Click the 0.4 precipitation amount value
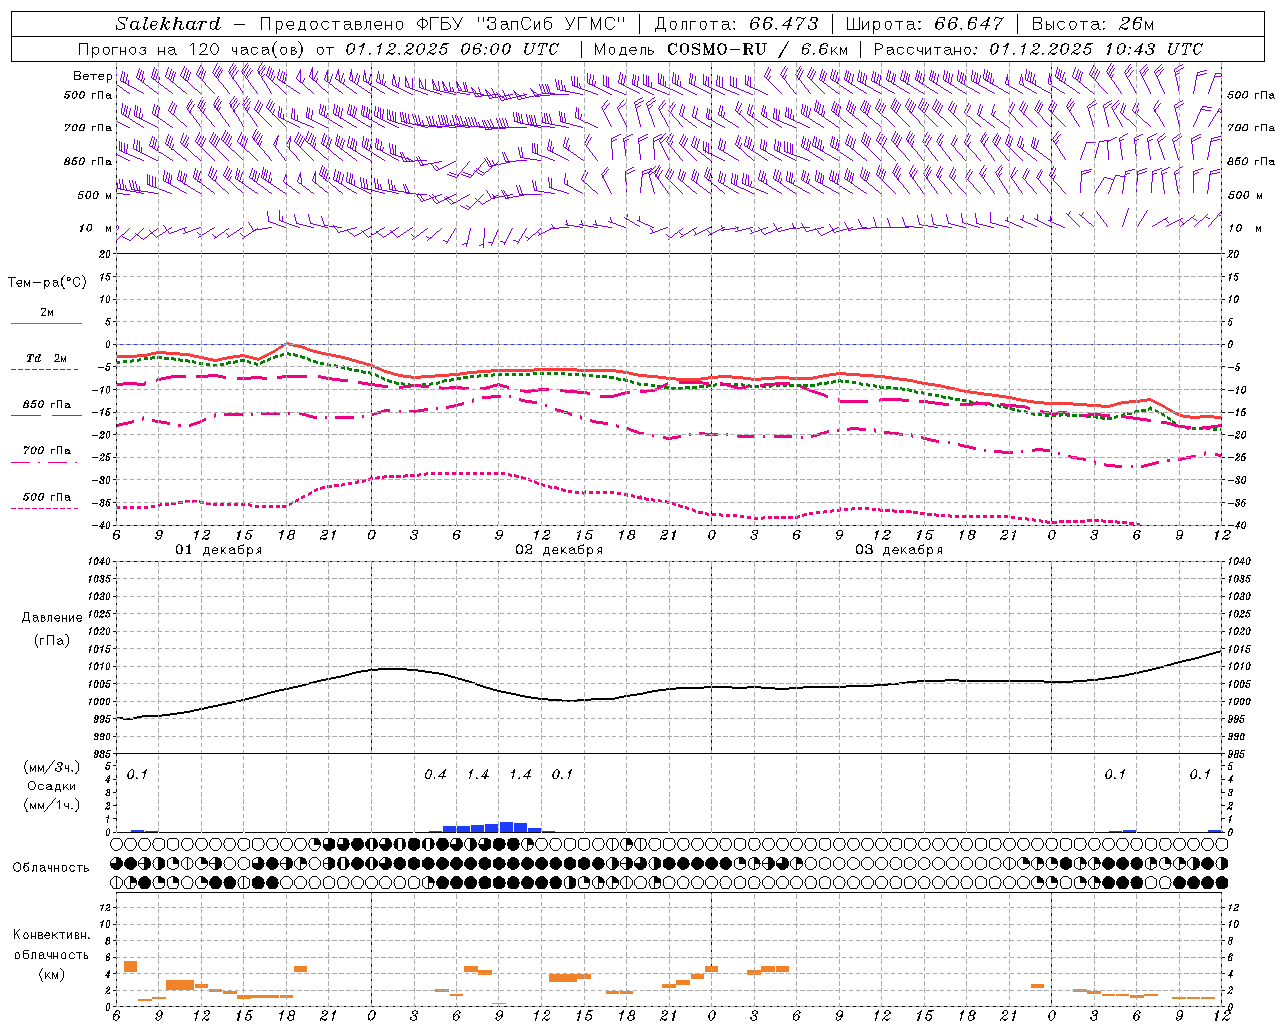The height and width of the screenshot is (1024, 1280). (435, 774)
